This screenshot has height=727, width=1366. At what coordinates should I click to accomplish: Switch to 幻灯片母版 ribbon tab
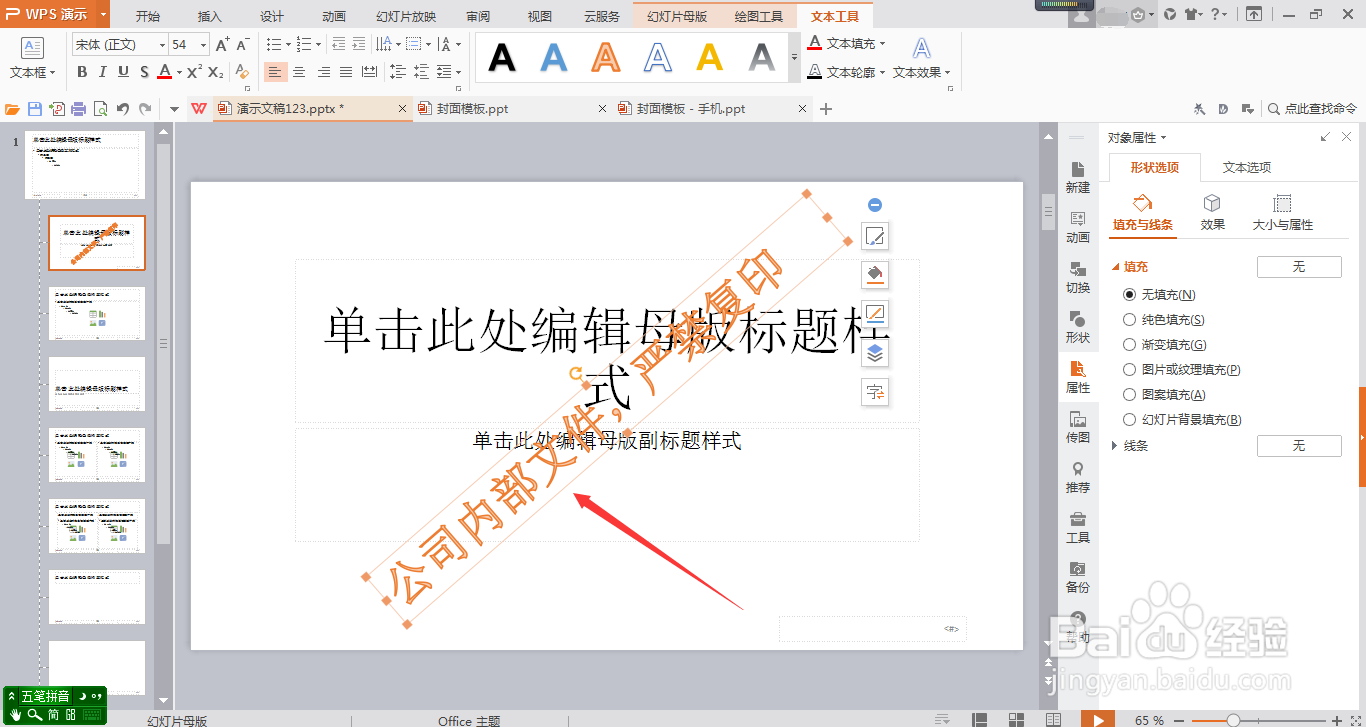coord(677,16)
